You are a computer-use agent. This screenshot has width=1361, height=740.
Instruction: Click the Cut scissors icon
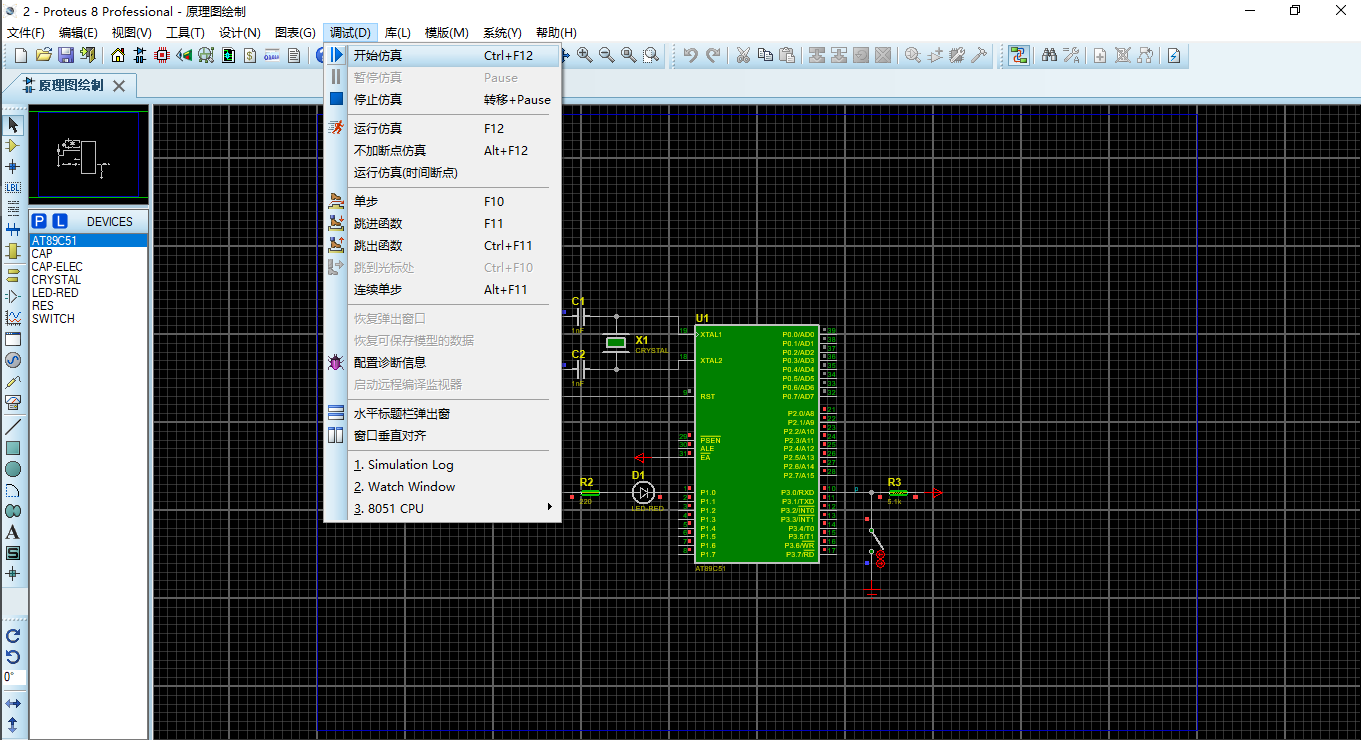743,56
